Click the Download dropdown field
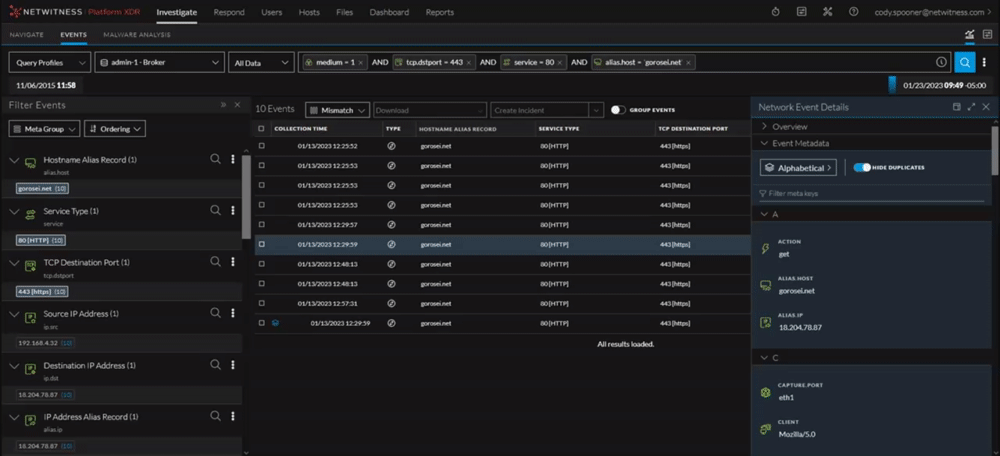Viewport: 1000px width, 456px height. point(430,110)
